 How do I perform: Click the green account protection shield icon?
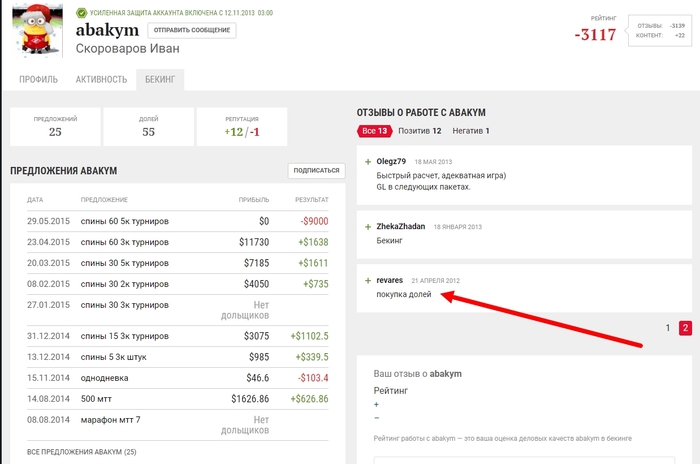click(81, 13)
